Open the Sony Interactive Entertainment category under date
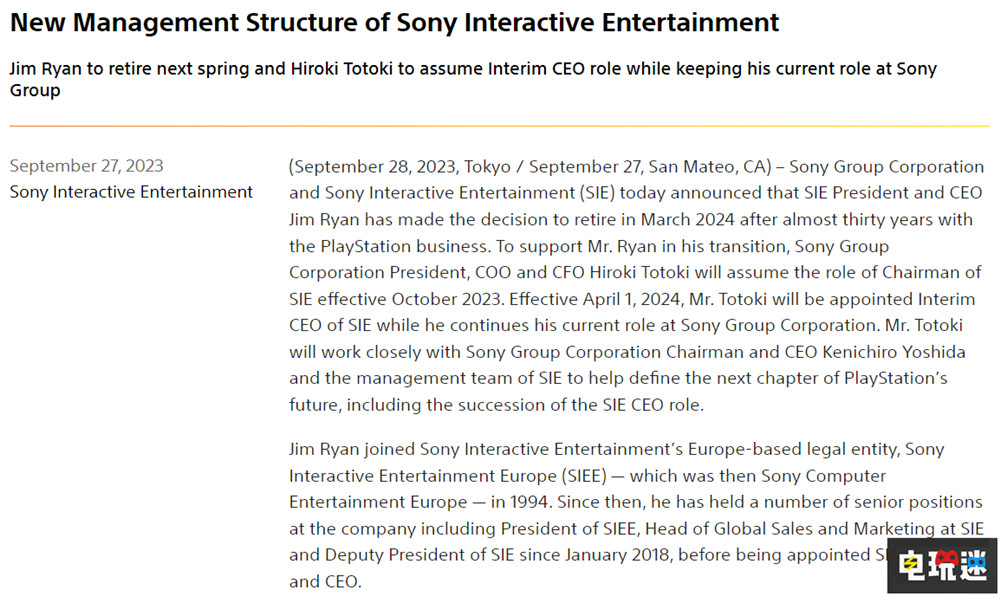The width and height of the screenshot is (1000, 596). (131, 192)
